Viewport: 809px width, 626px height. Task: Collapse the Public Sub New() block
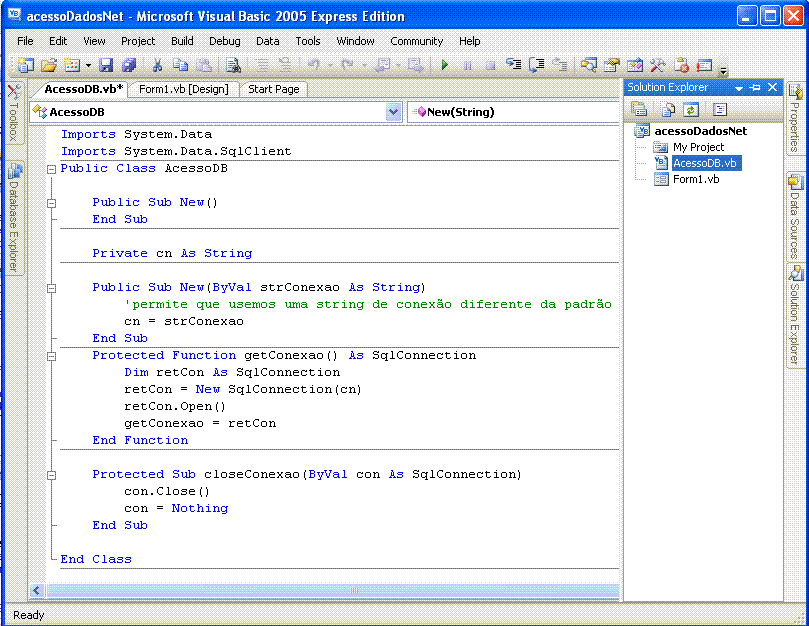51,203
